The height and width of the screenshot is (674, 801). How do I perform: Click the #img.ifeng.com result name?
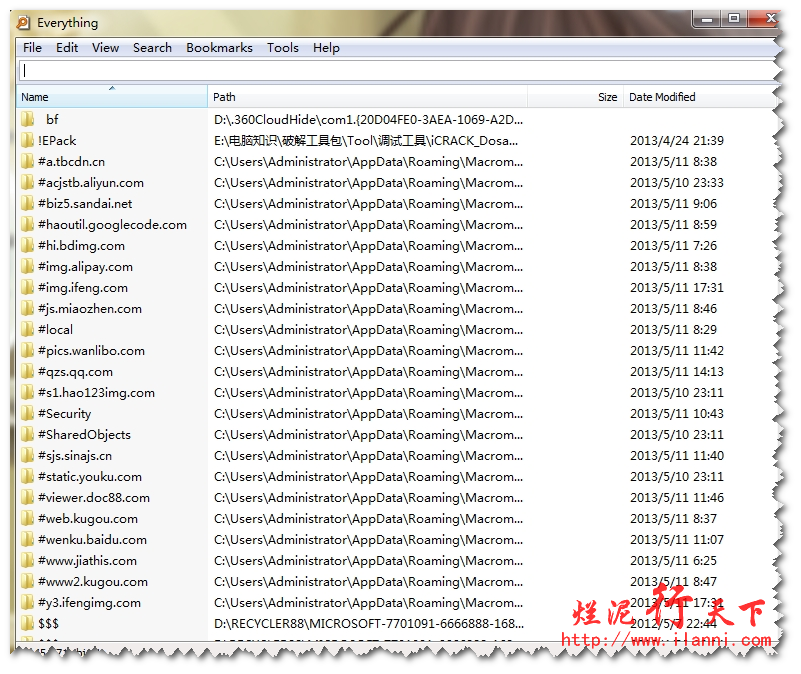(83, 288)
